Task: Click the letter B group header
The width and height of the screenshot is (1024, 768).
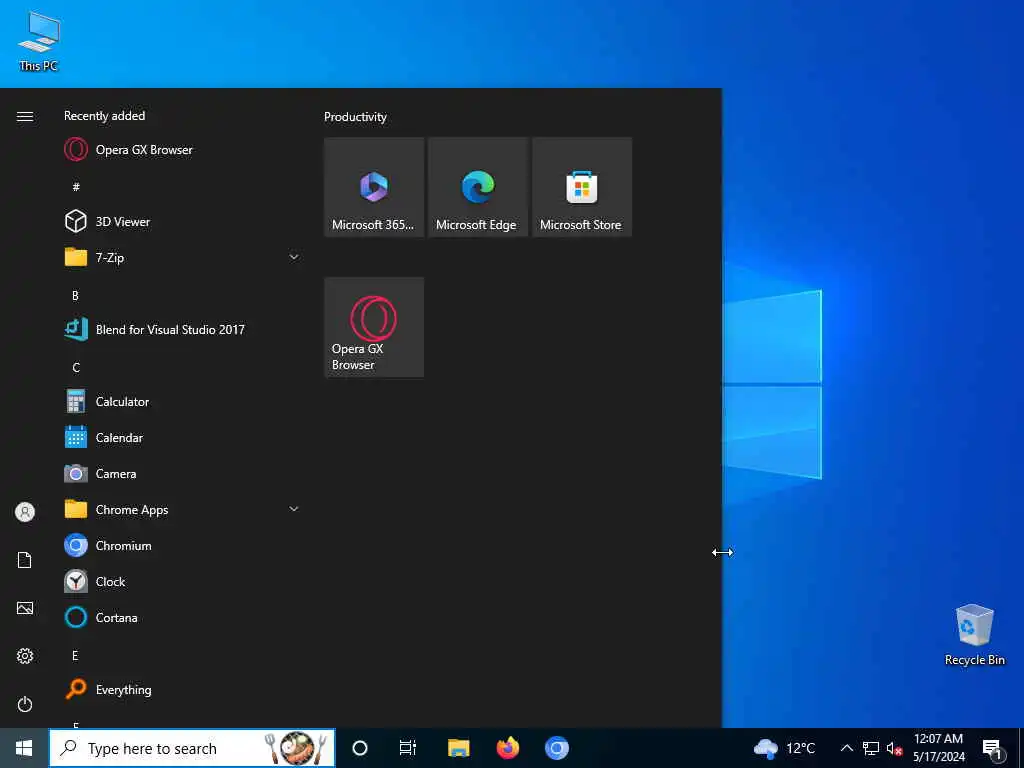Action: point(75,295)
